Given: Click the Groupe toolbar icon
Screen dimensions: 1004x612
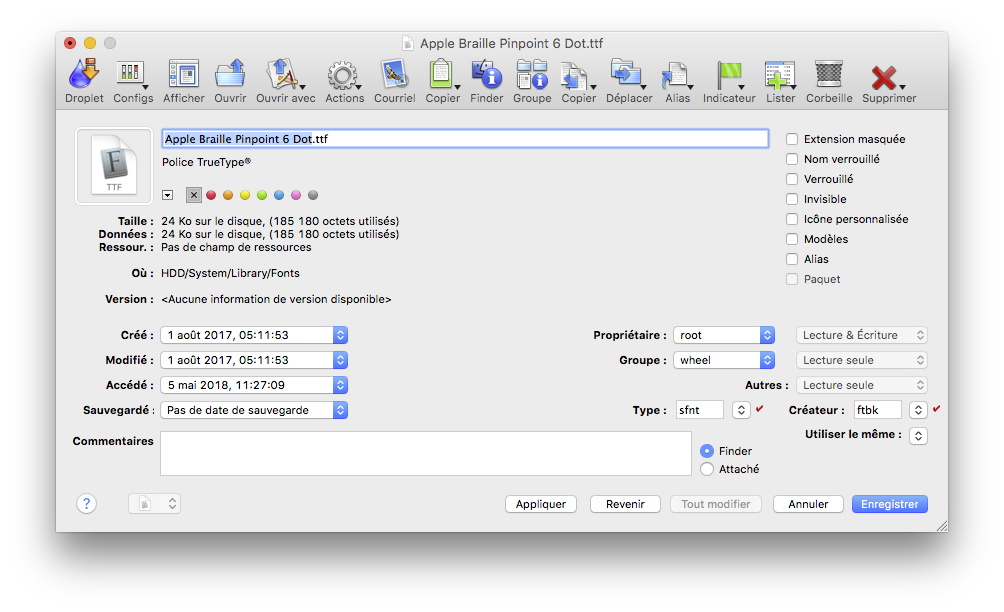Looking at the screenshot, I should [x=531, y=74].
